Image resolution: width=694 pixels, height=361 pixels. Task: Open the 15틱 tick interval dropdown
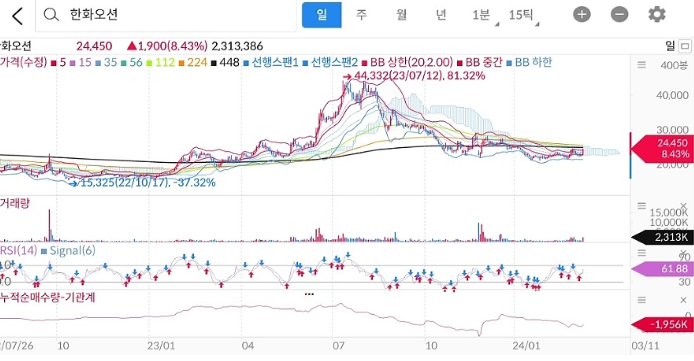[524, 15]
